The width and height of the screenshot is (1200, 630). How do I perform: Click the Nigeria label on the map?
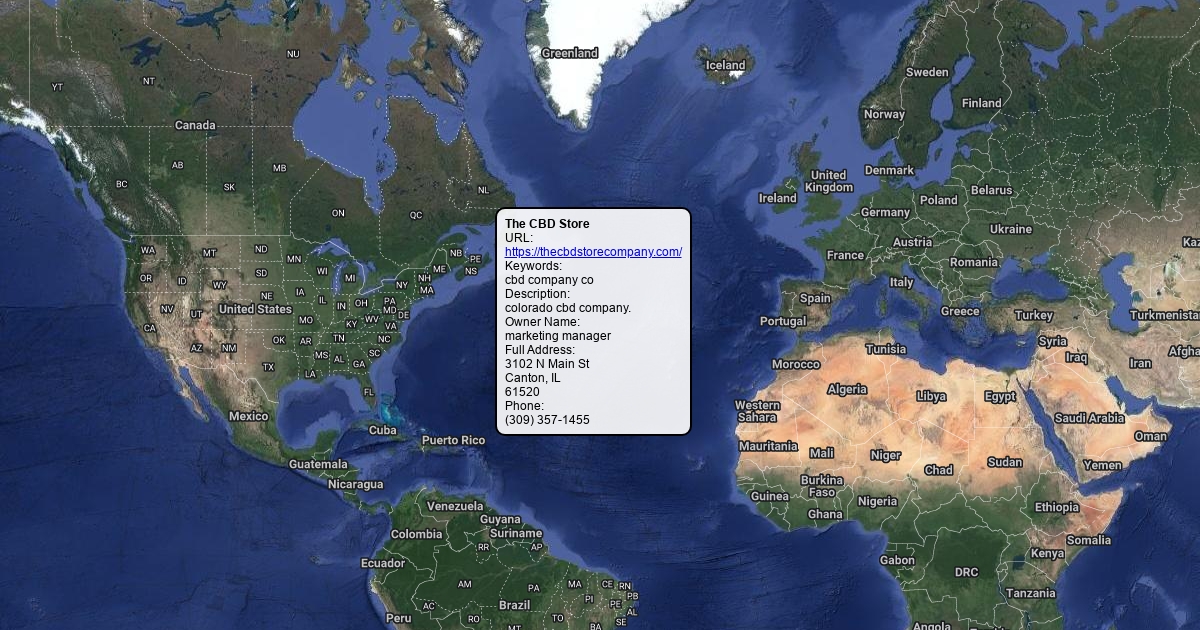(x=877, y=501)
